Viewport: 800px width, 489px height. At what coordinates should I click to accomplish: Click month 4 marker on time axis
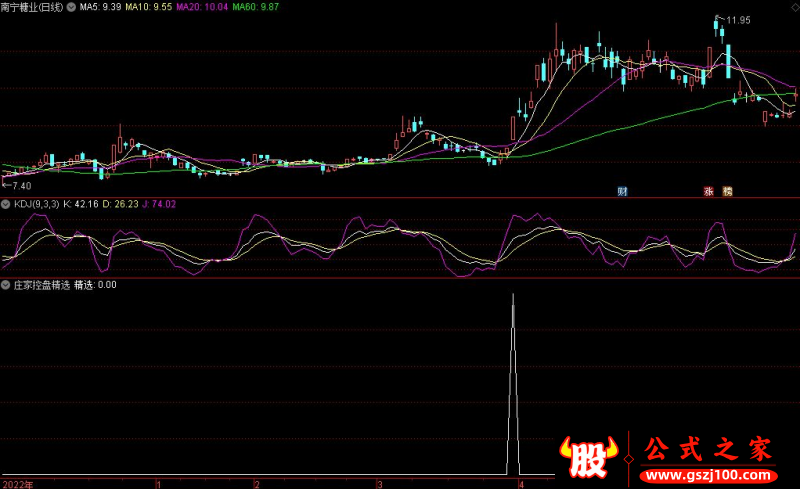point(521,483)
